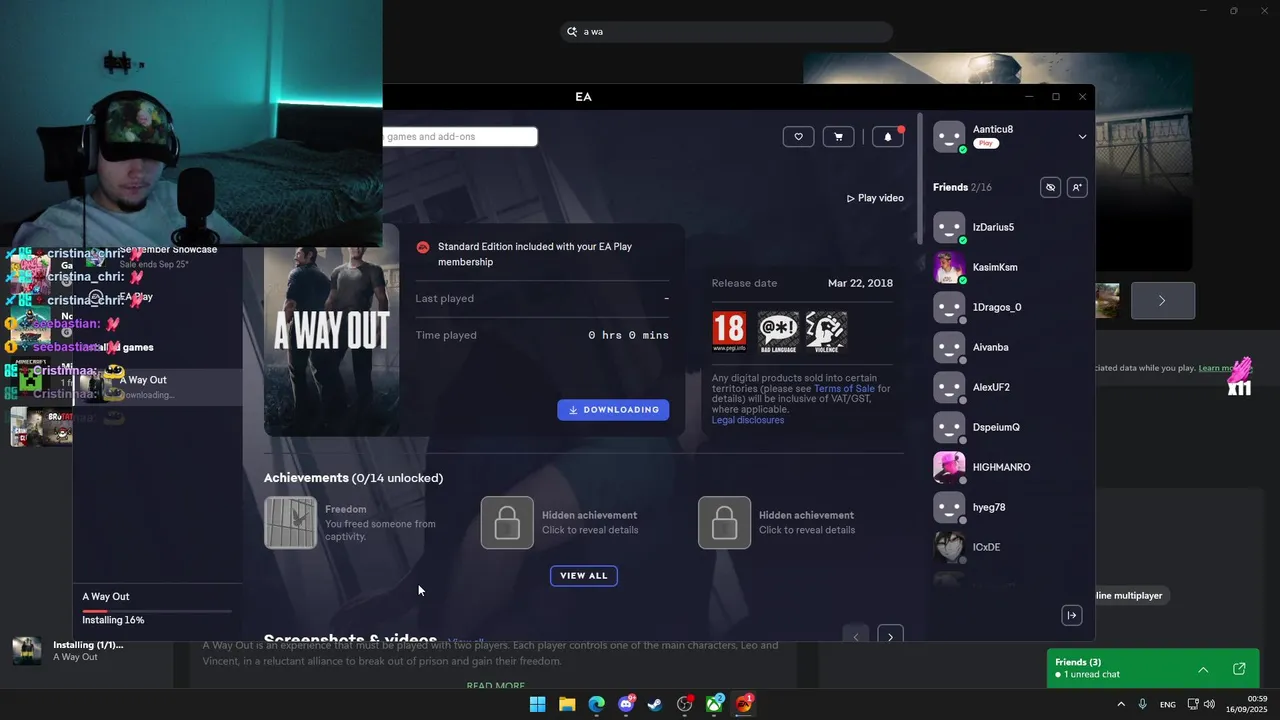Click next arrow in Xbox app gallery
This screenshot has height=720, width=1280.
tap(1162, 300)
